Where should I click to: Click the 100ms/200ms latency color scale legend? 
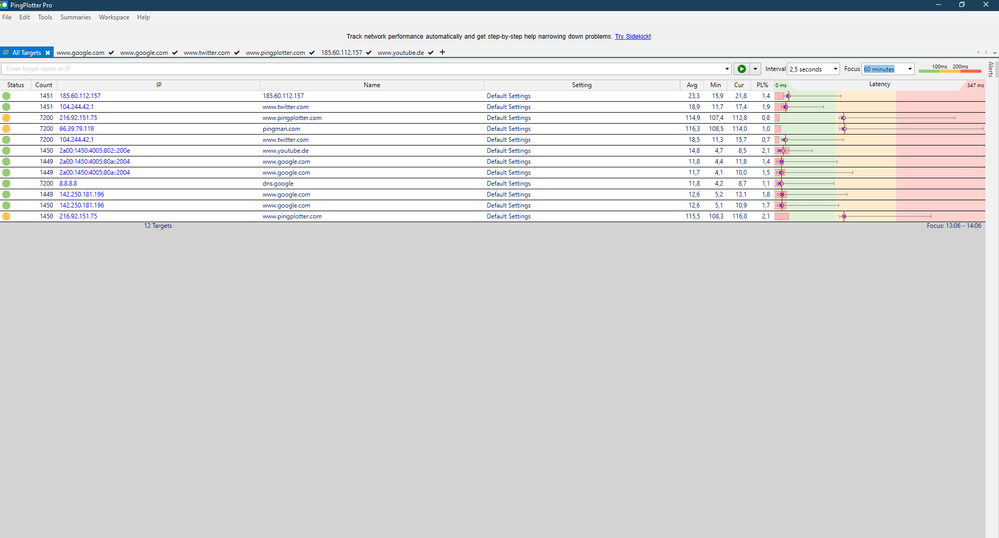tap(950, 68)
